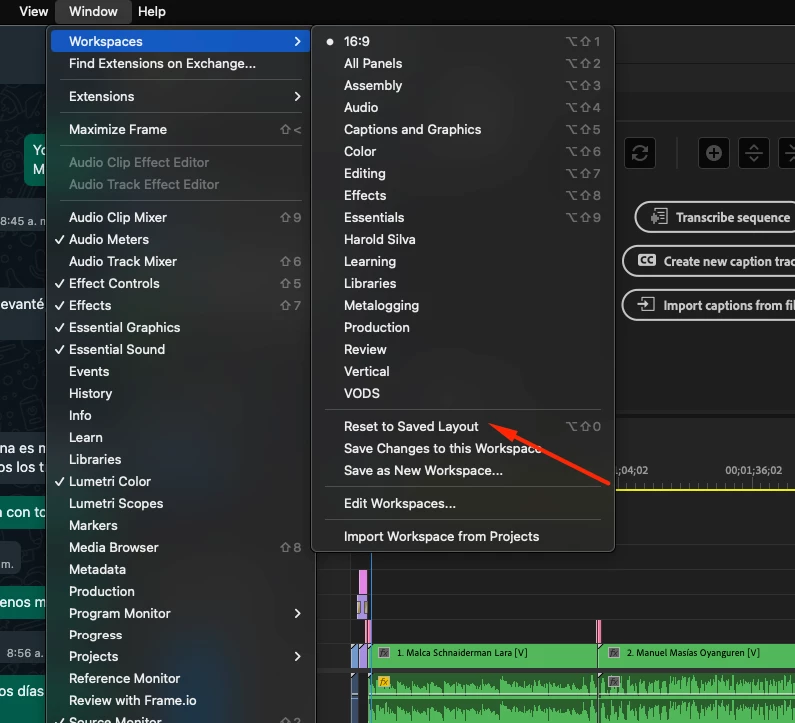This screenshot has height=723, width=795.
Task: Switch to Audio workspace
Action: click(x=463, y=107)
